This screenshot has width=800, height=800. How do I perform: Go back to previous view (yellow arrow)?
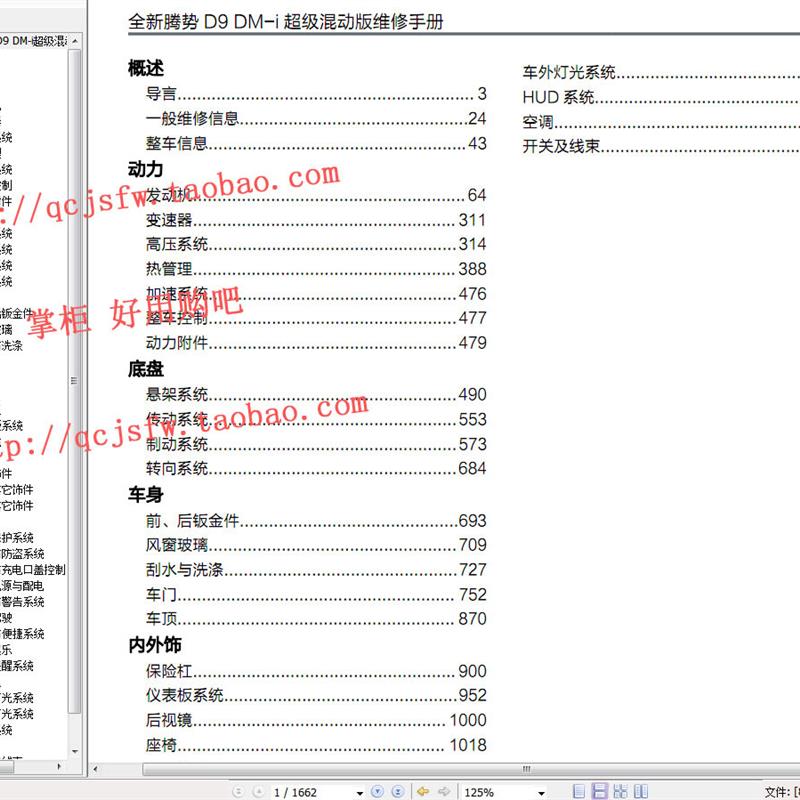click(423, 791)
